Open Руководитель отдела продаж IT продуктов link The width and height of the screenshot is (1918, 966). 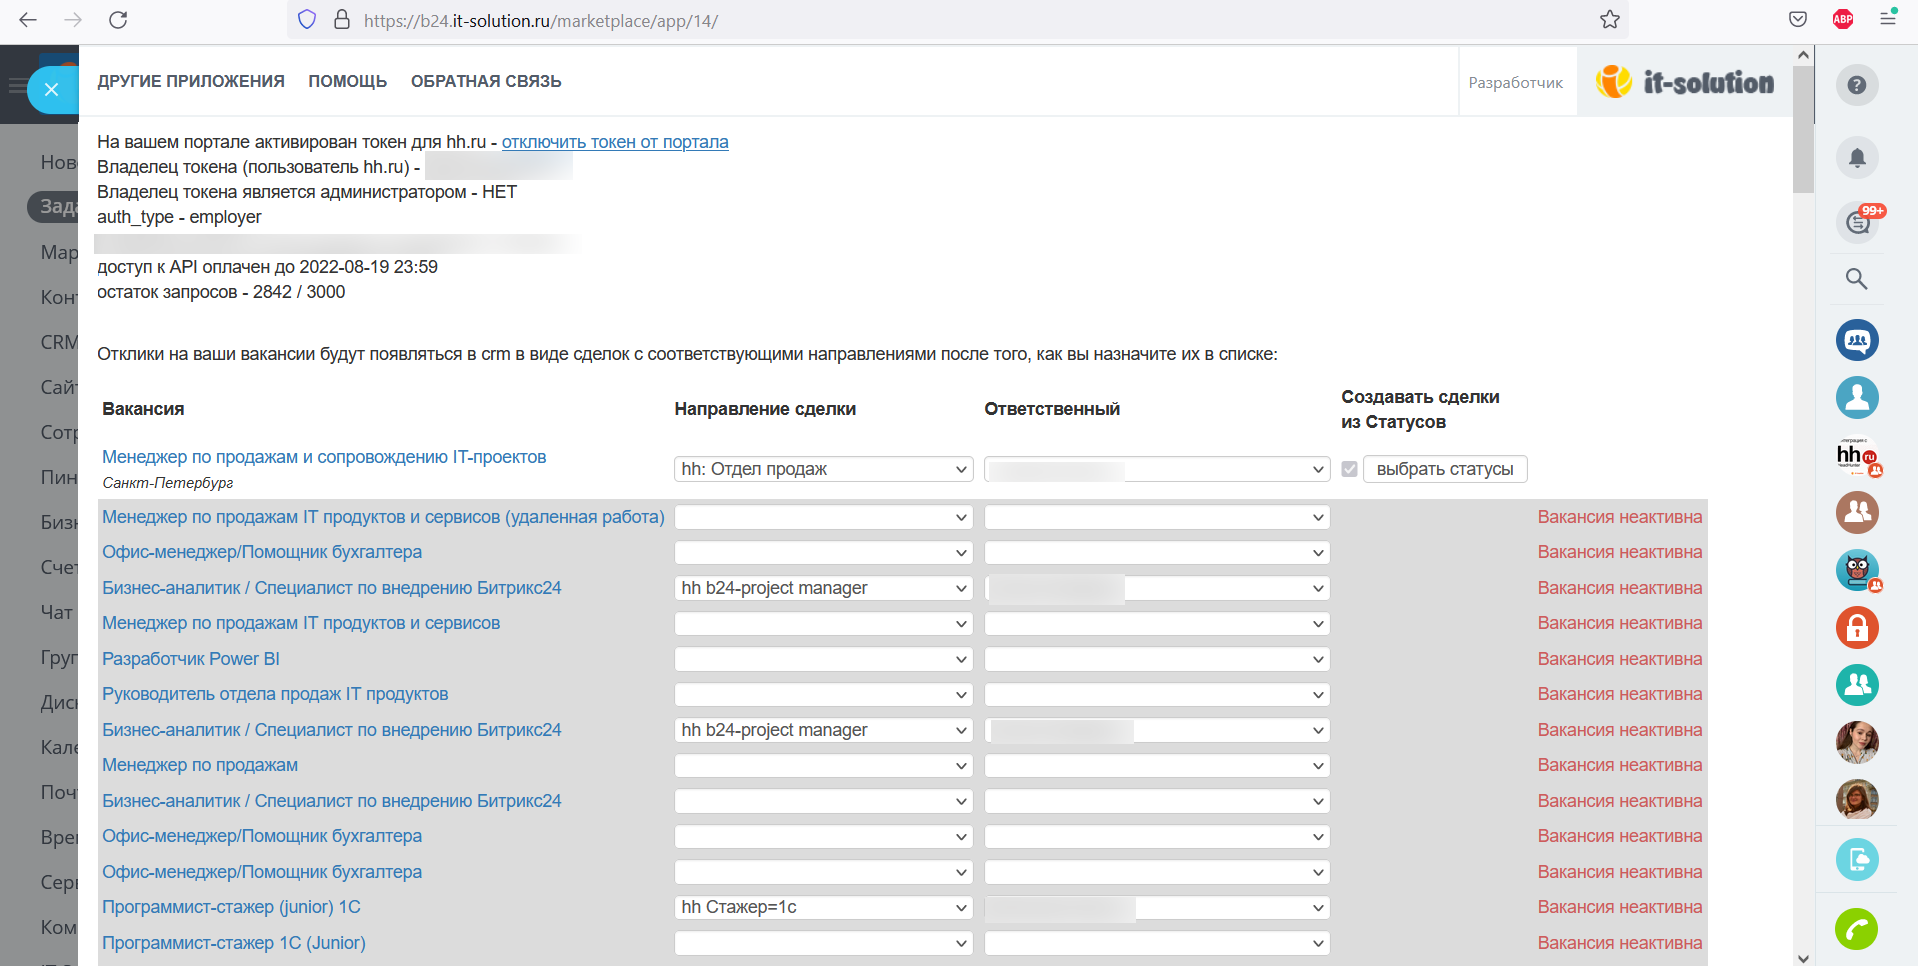pos(275,694)
